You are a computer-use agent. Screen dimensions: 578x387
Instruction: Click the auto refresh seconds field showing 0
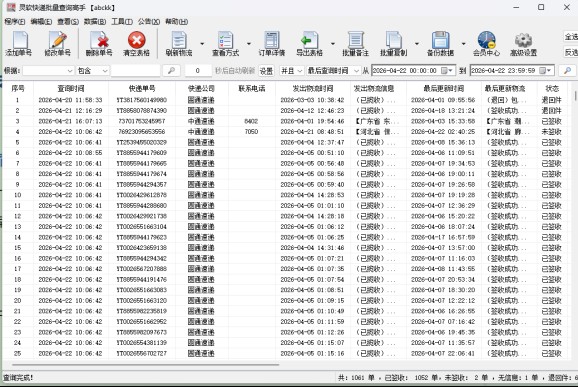[198, 70]
